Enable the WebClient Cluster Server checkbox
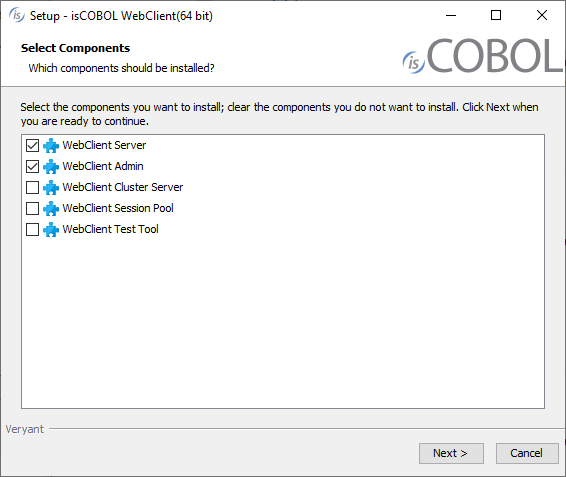The height and width of the screenshot is (477, 566). (32, 187)
